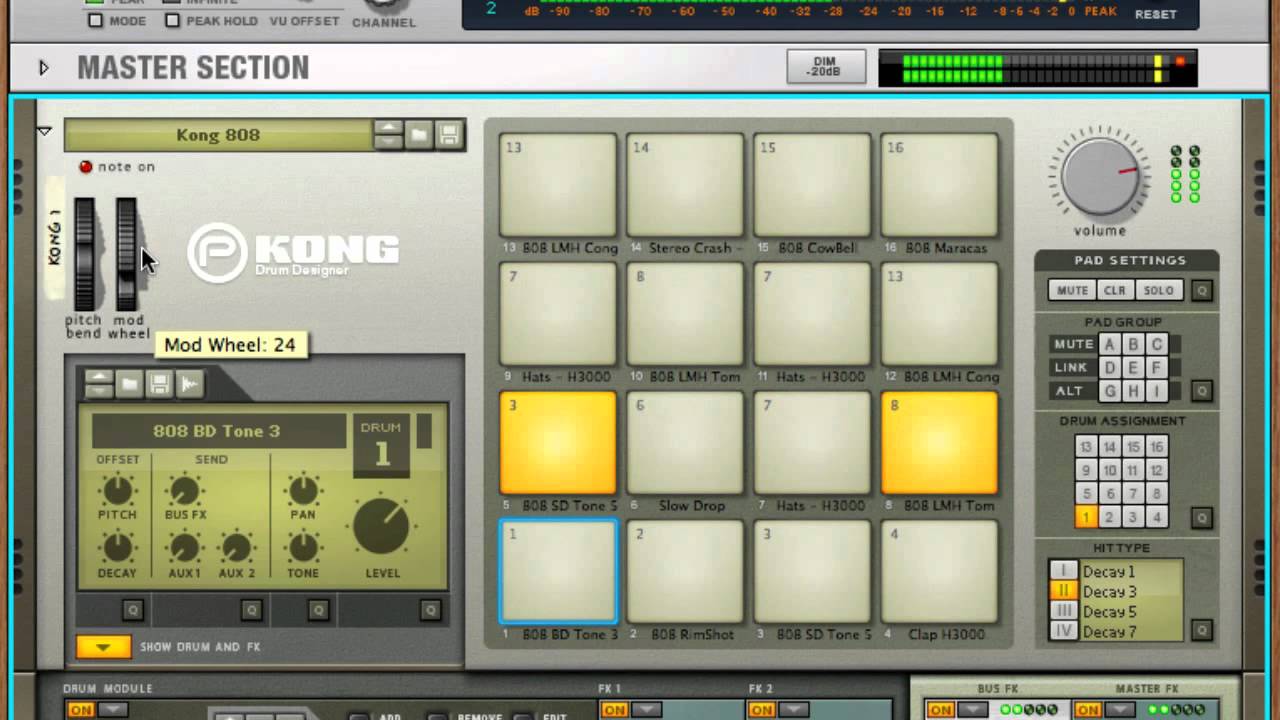
Task: Open the Kong 808 patch name display
Action: tap(218, 135)
